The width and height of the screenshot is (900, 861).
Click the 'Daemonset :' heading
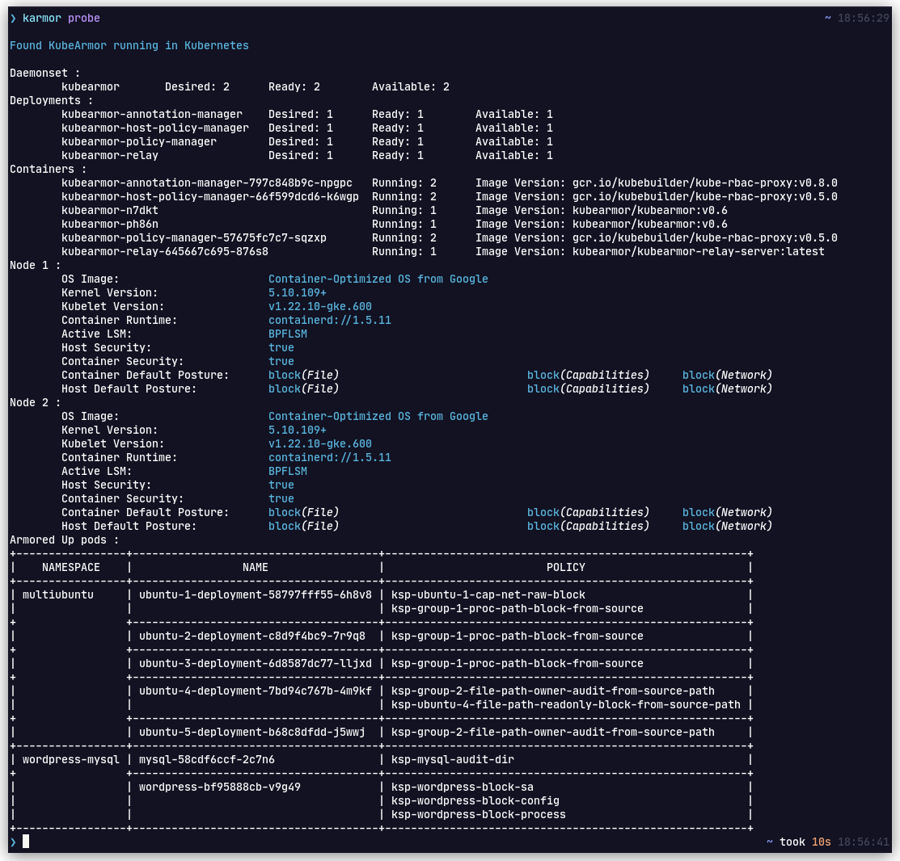[45, 73]
